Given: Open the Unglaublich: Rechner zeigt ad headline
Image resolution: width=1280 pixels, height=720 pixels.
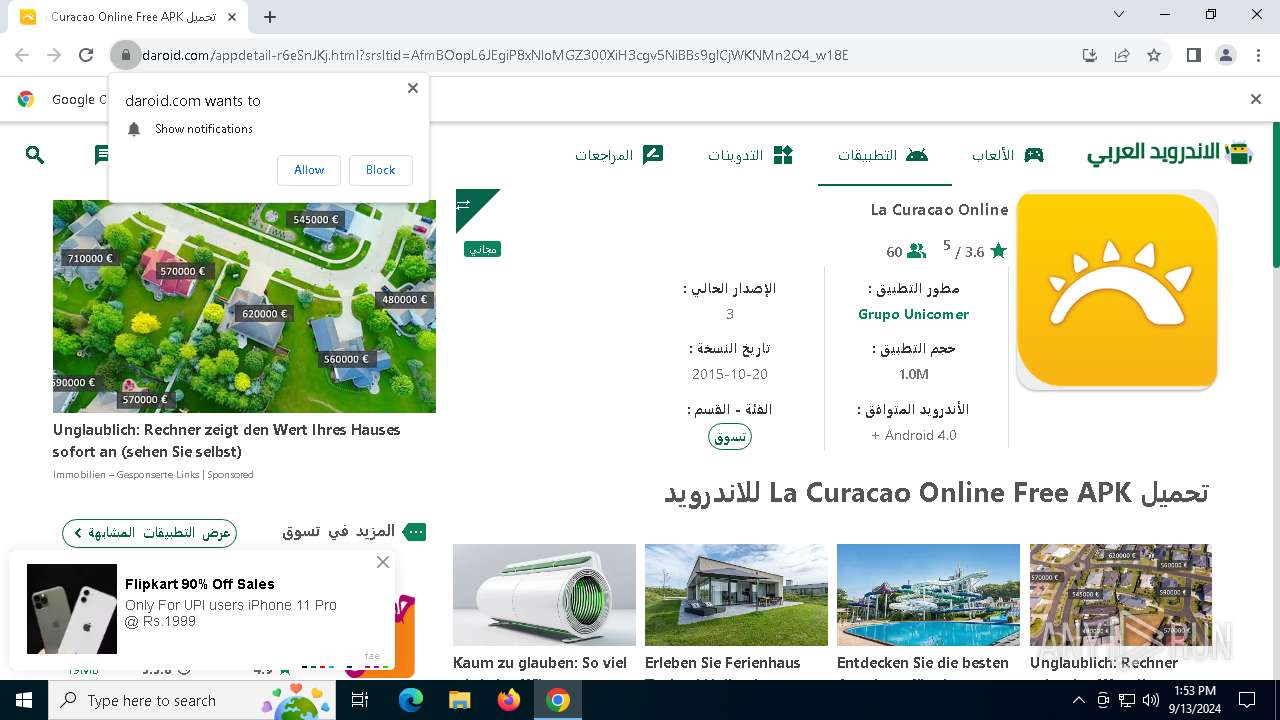Looking at the screenshot, I should coord(227,440).
